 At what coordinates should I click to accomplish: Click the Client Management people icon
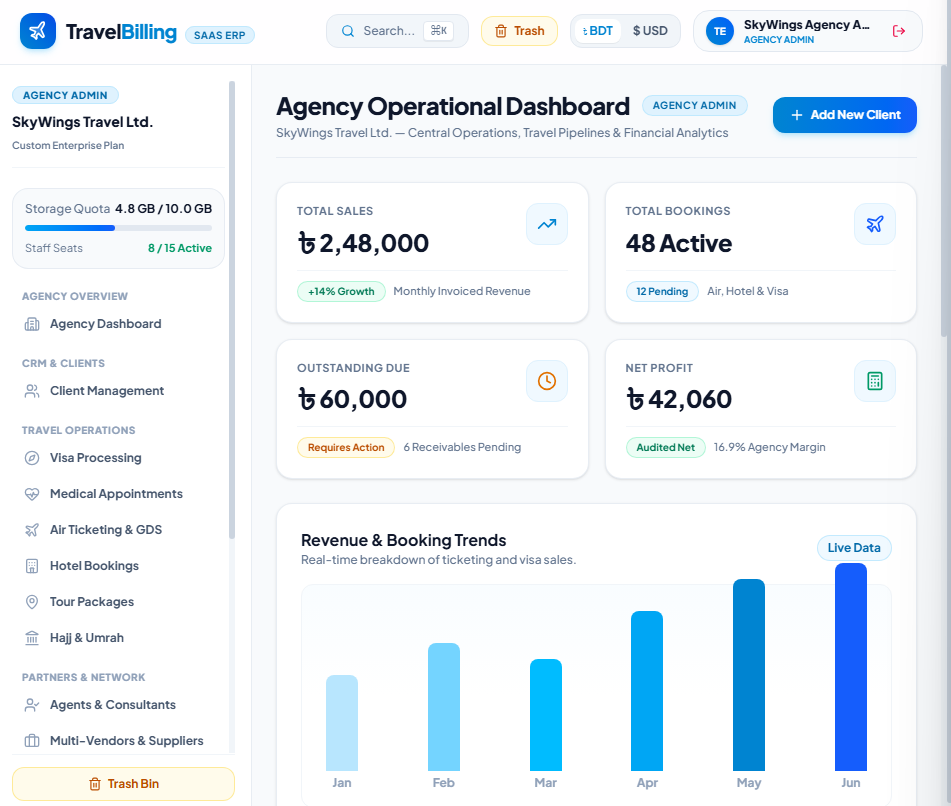coord(32,391)
